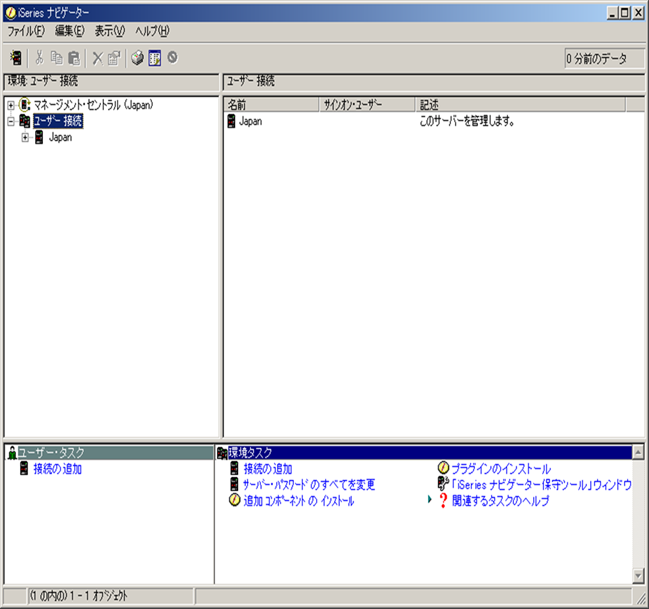
Task: Click プラグインのインストール link
Action: coord(501,469)
